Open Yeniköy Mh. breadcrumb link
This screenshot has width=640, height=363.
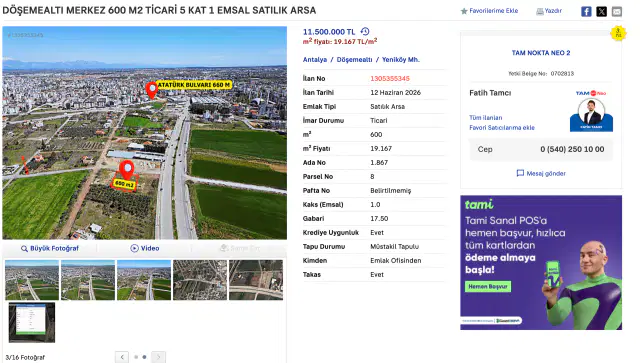[400, 60]
